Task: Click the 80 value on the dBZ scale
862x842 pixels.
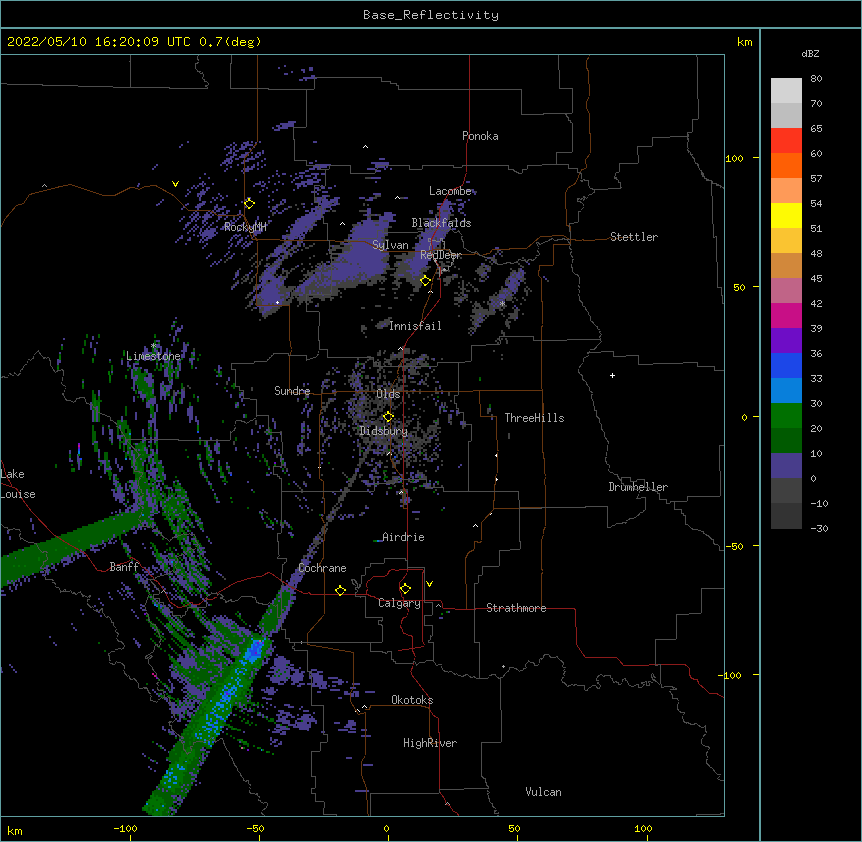Action: (816, 79)
